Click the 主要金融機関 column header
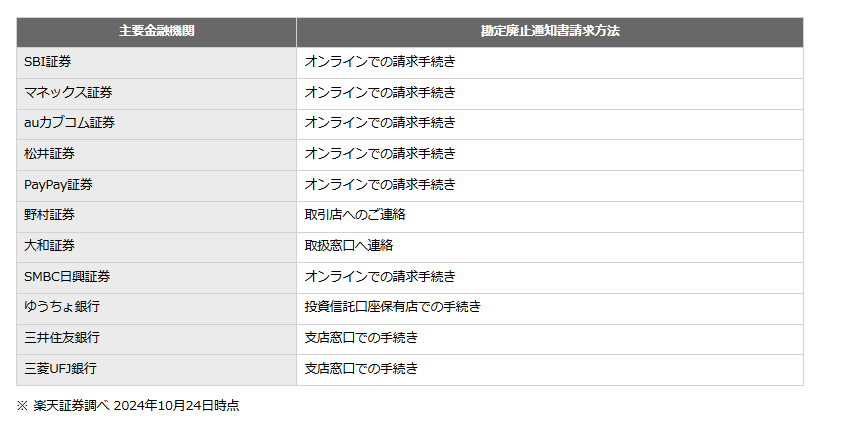This screenshot has height=440, width=843. click(x=156, y=32)
